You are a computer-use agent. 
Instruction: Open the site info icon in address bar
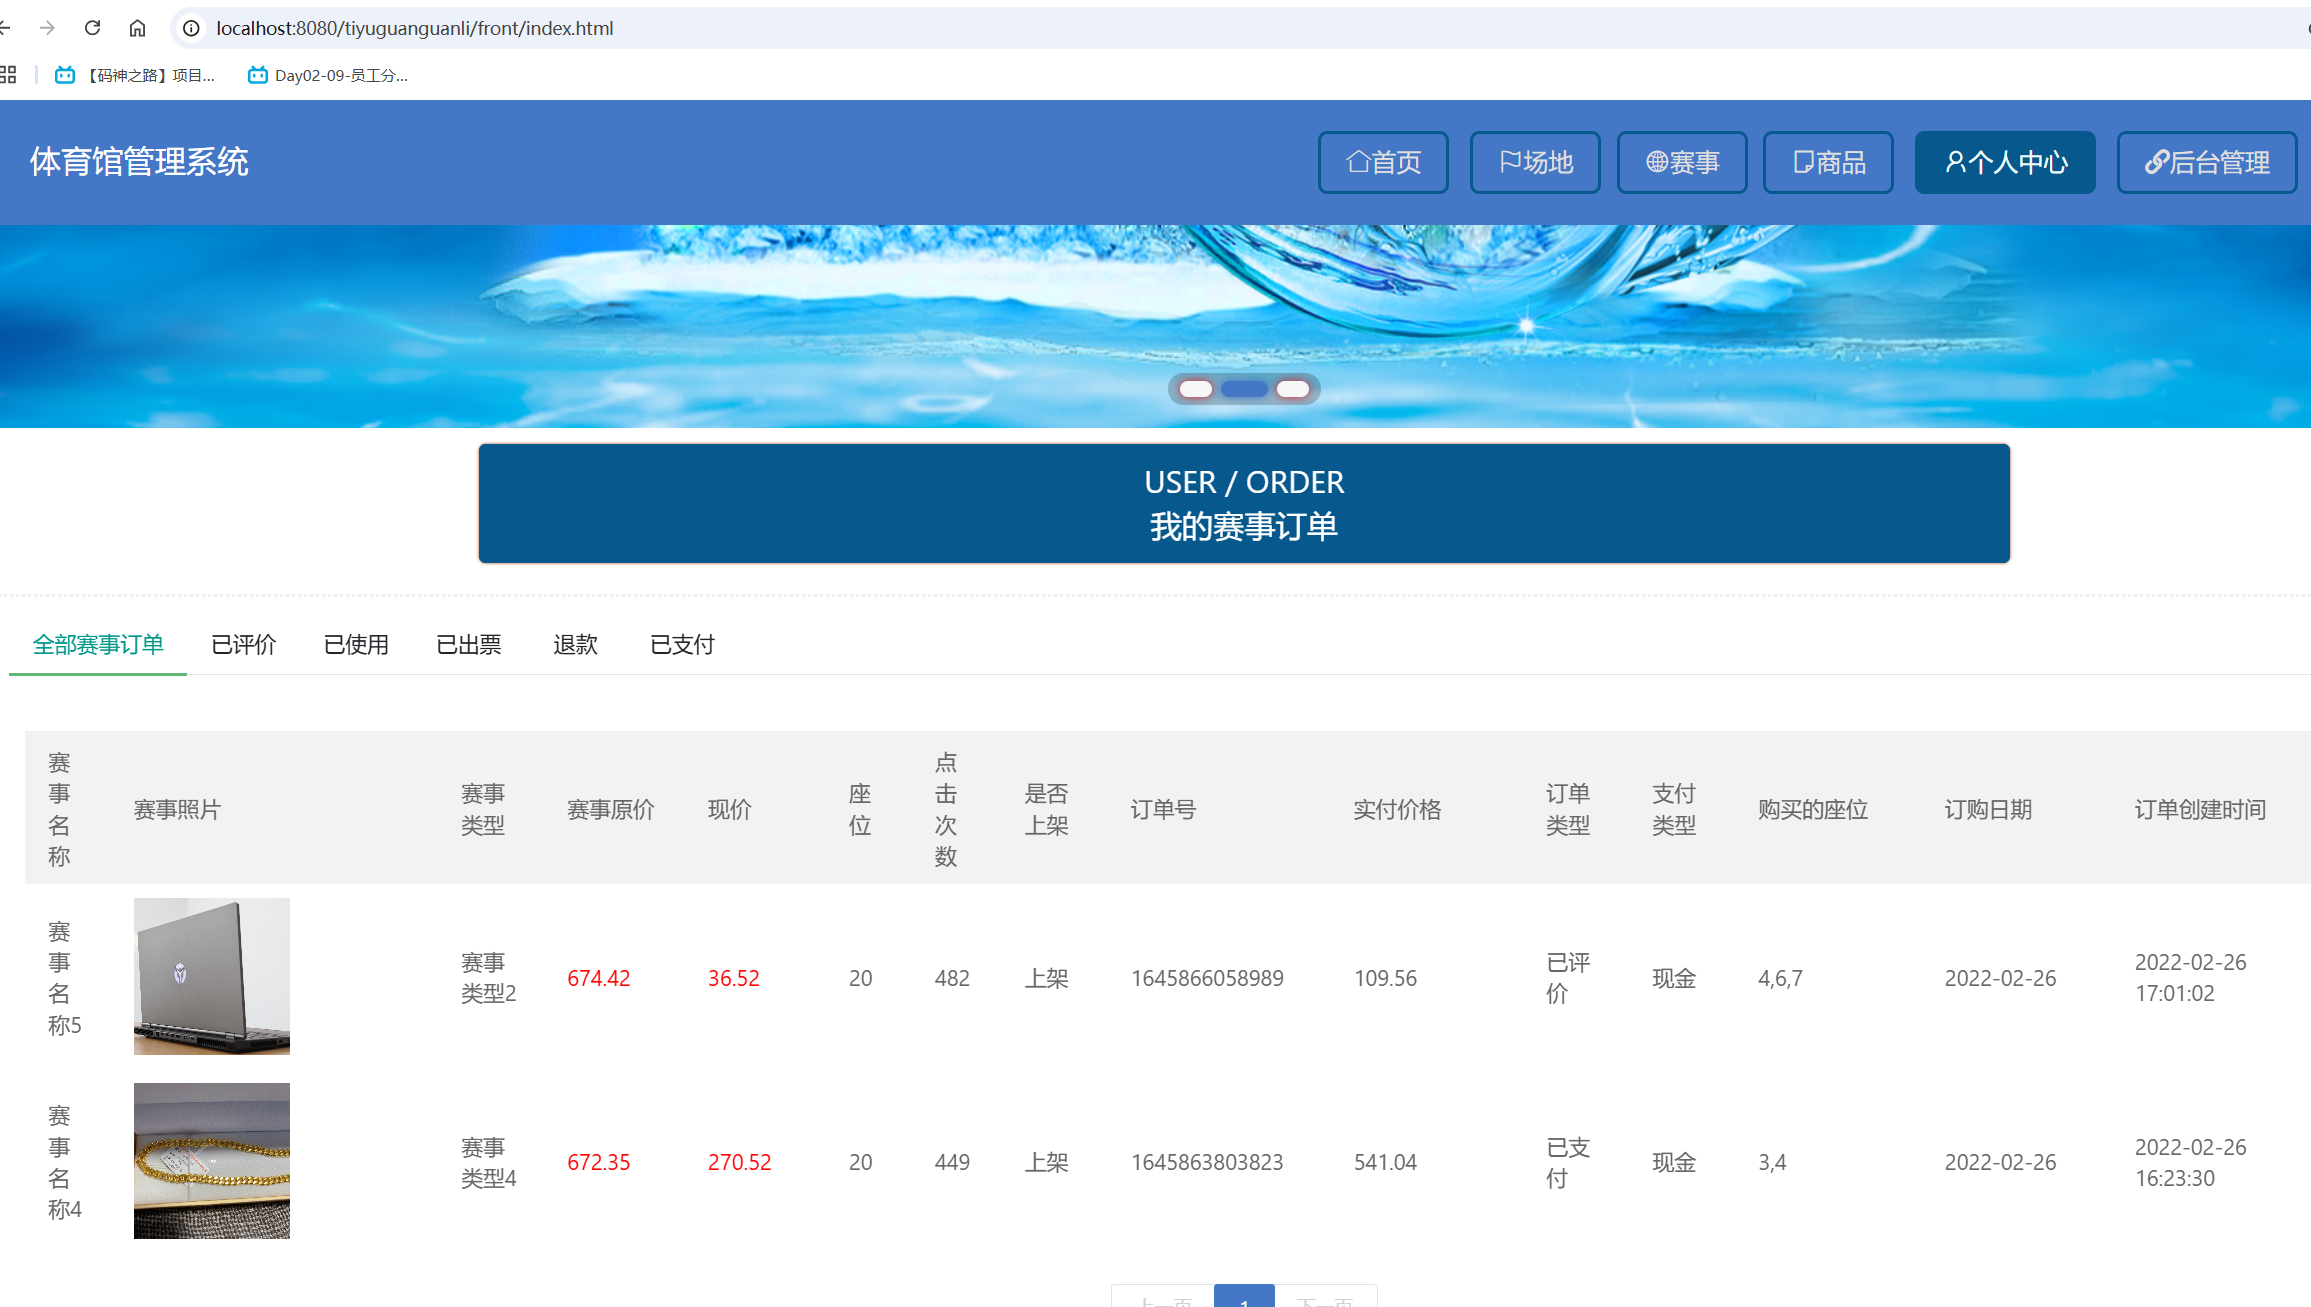click(x=189, y=28)
